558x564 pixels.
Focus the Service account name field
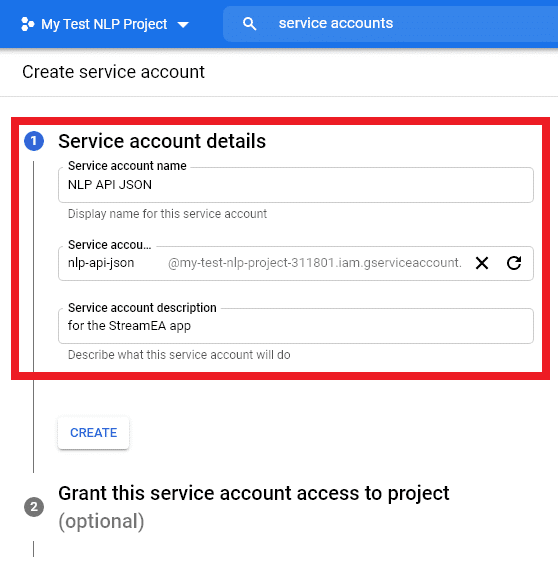point(296,185)
